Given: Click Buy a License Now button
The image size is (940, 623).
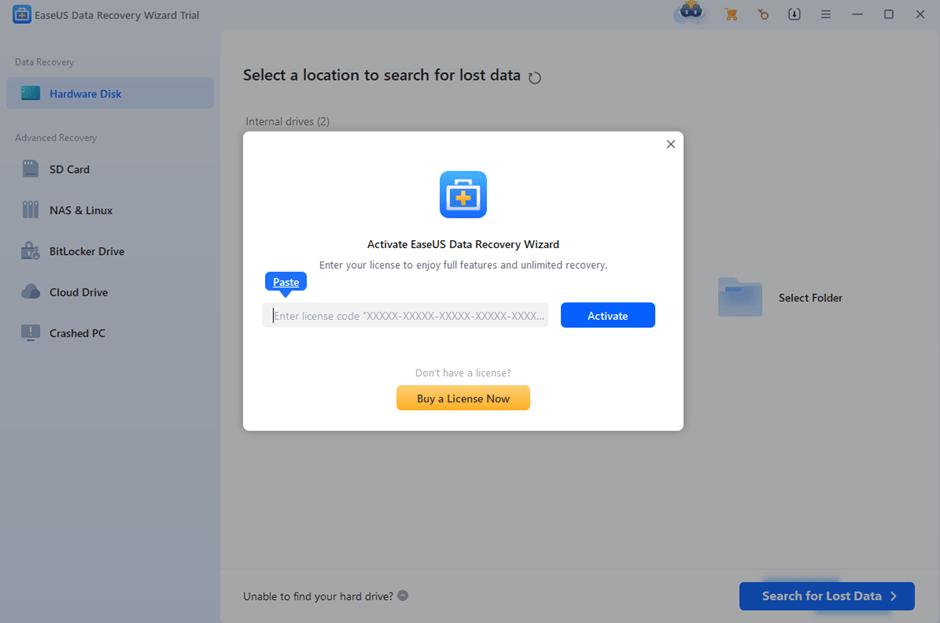Looking at the screenshot, I should pos(463,398).
